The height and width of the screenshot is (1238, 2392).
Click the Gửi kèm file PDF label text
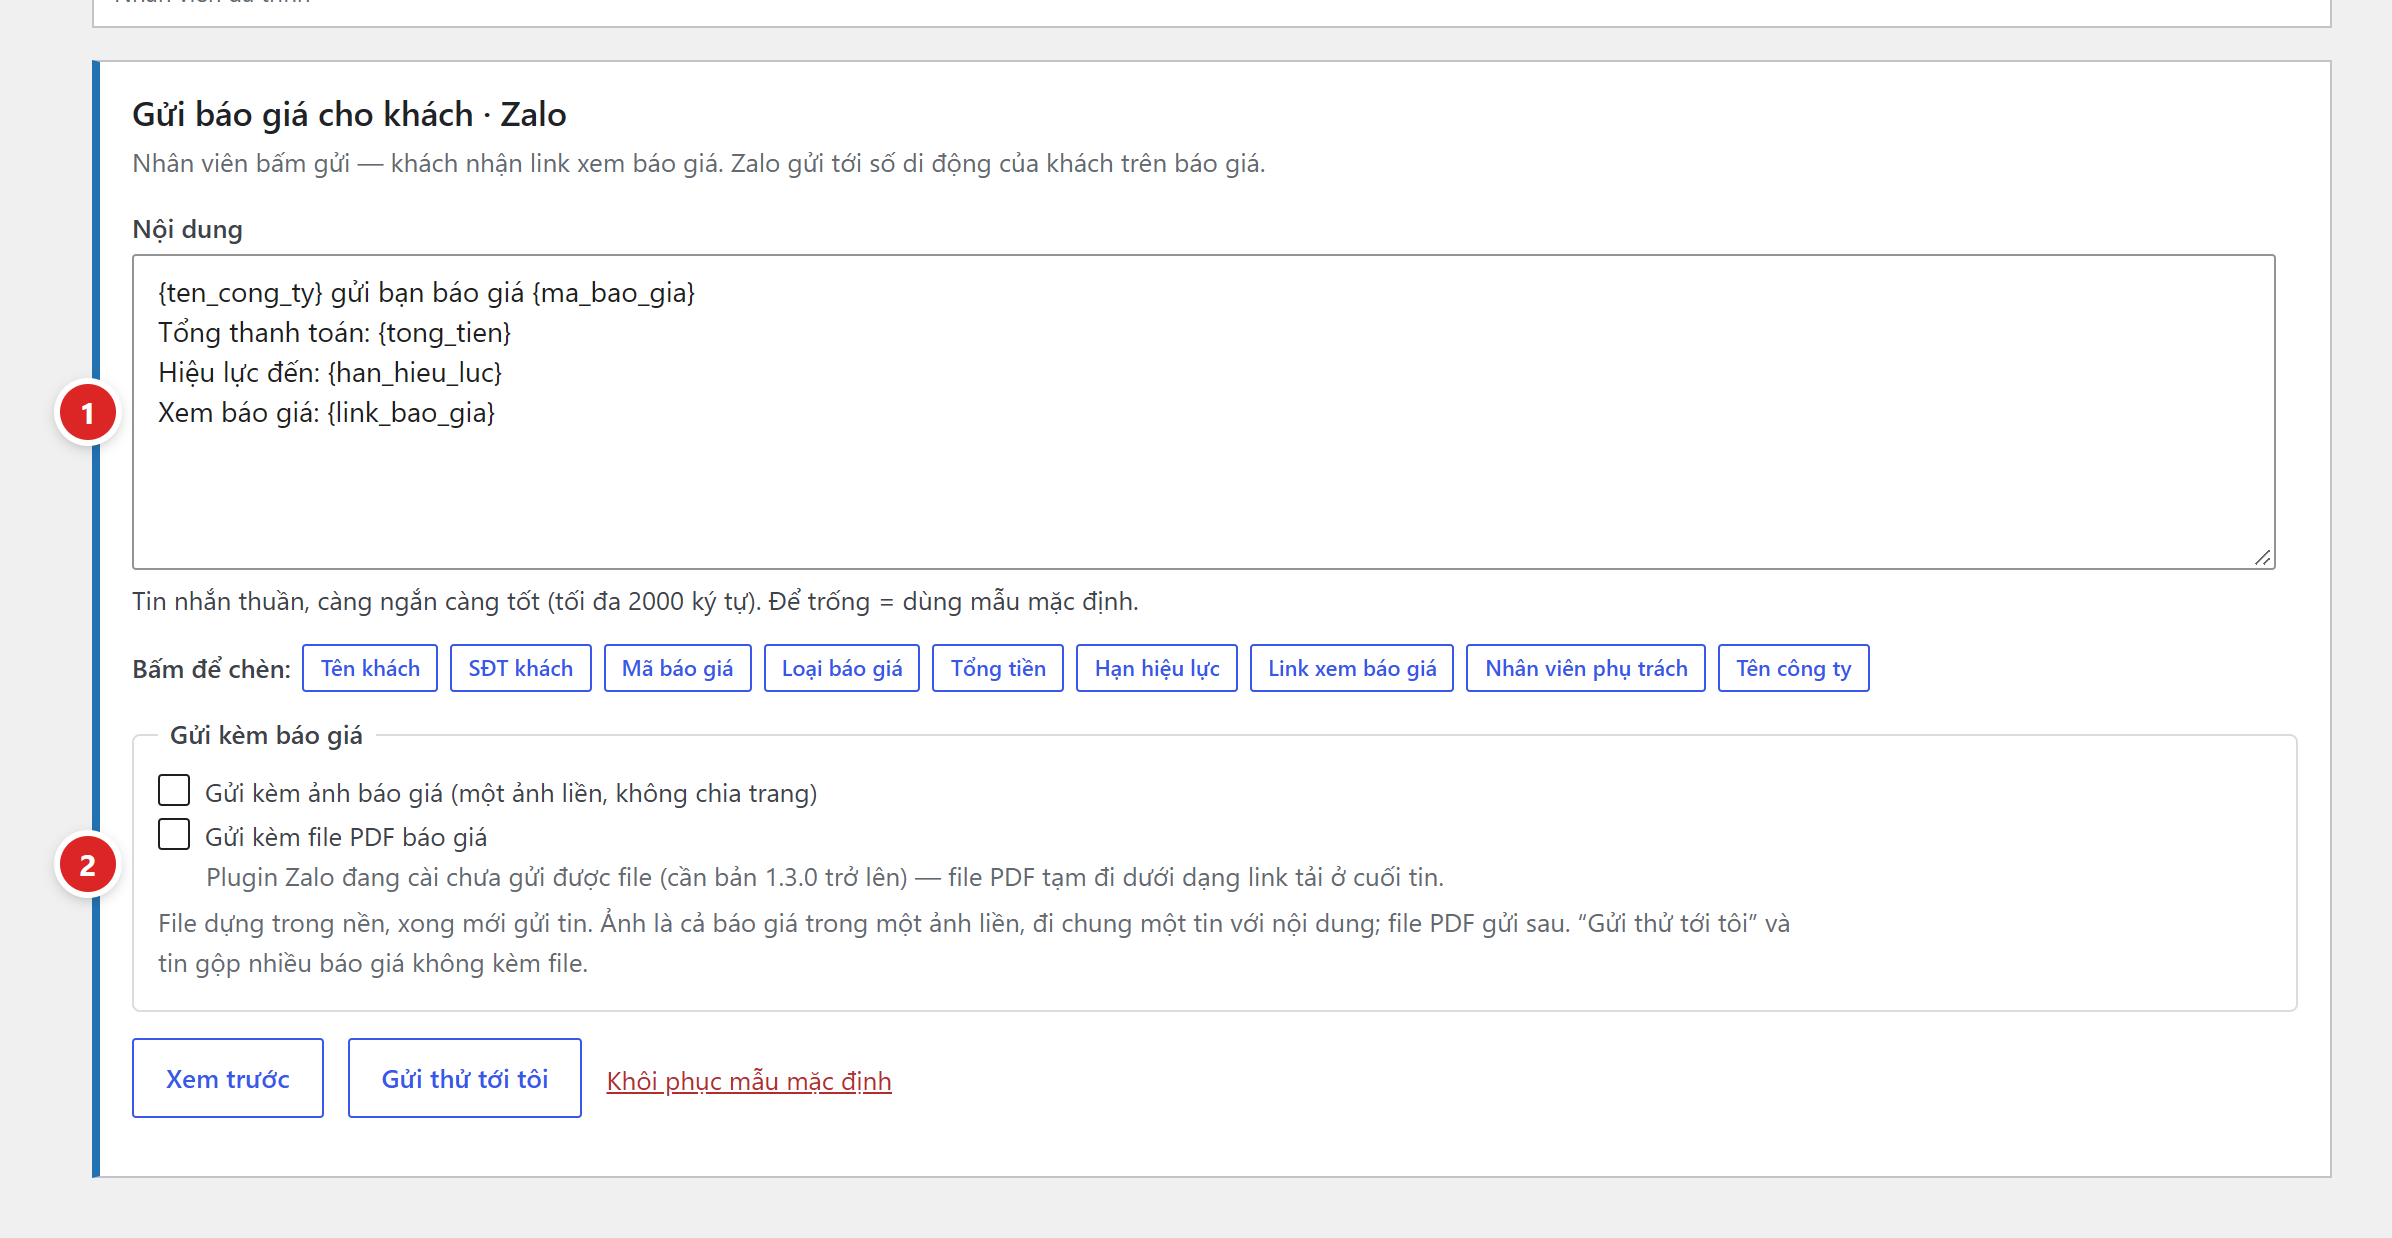(346, 837)
